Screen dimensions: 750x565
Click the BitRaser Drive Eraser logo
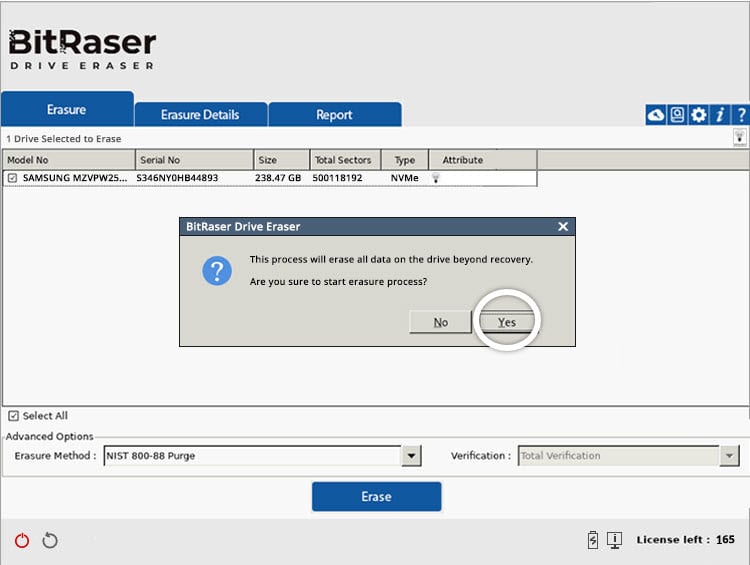(x=82, y=49)
